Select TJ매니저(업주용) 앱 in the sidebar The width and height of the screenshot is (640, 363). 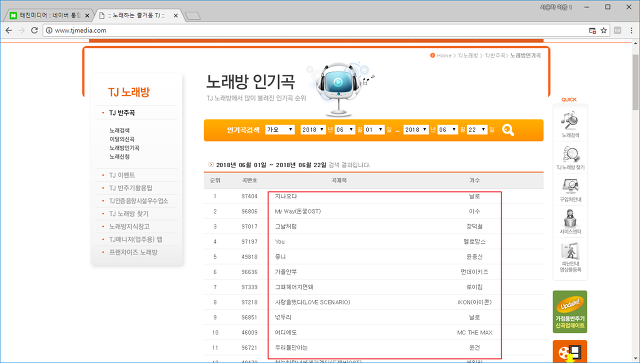click(136, 239)
